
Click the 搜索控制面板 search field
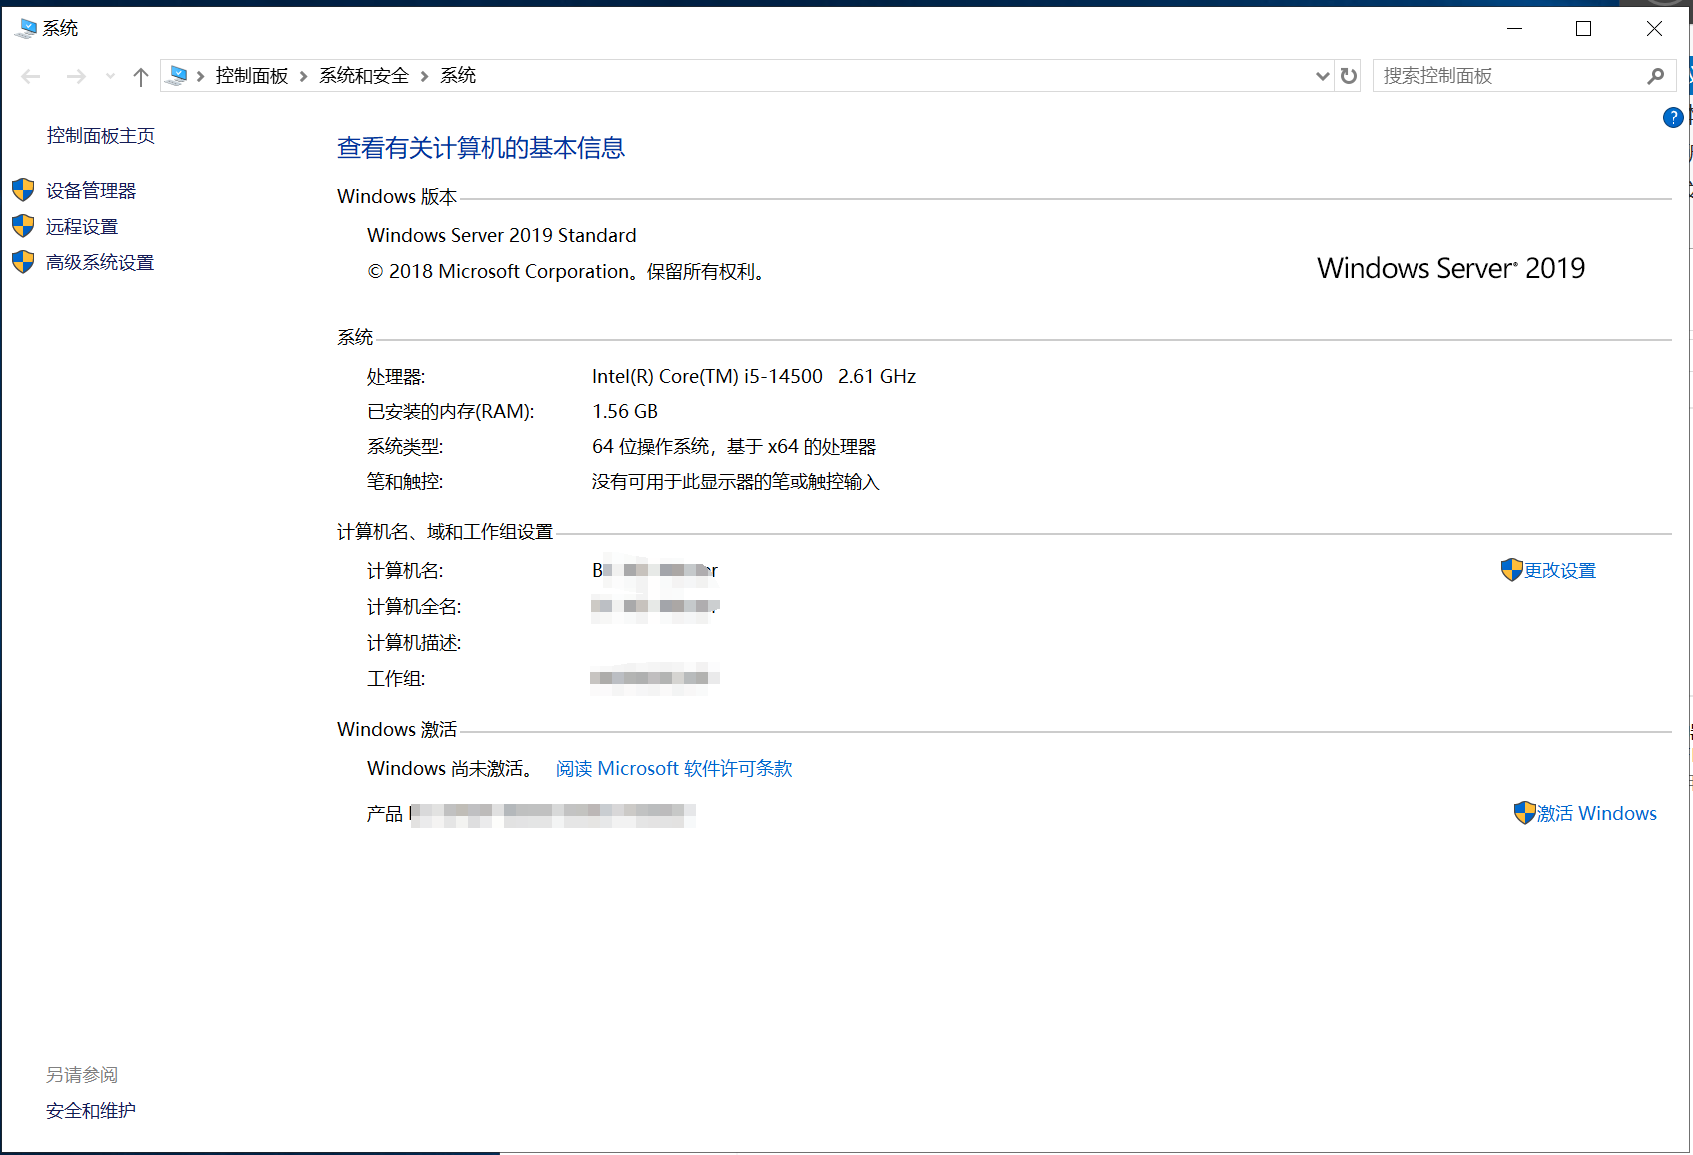coord(1505,76)
